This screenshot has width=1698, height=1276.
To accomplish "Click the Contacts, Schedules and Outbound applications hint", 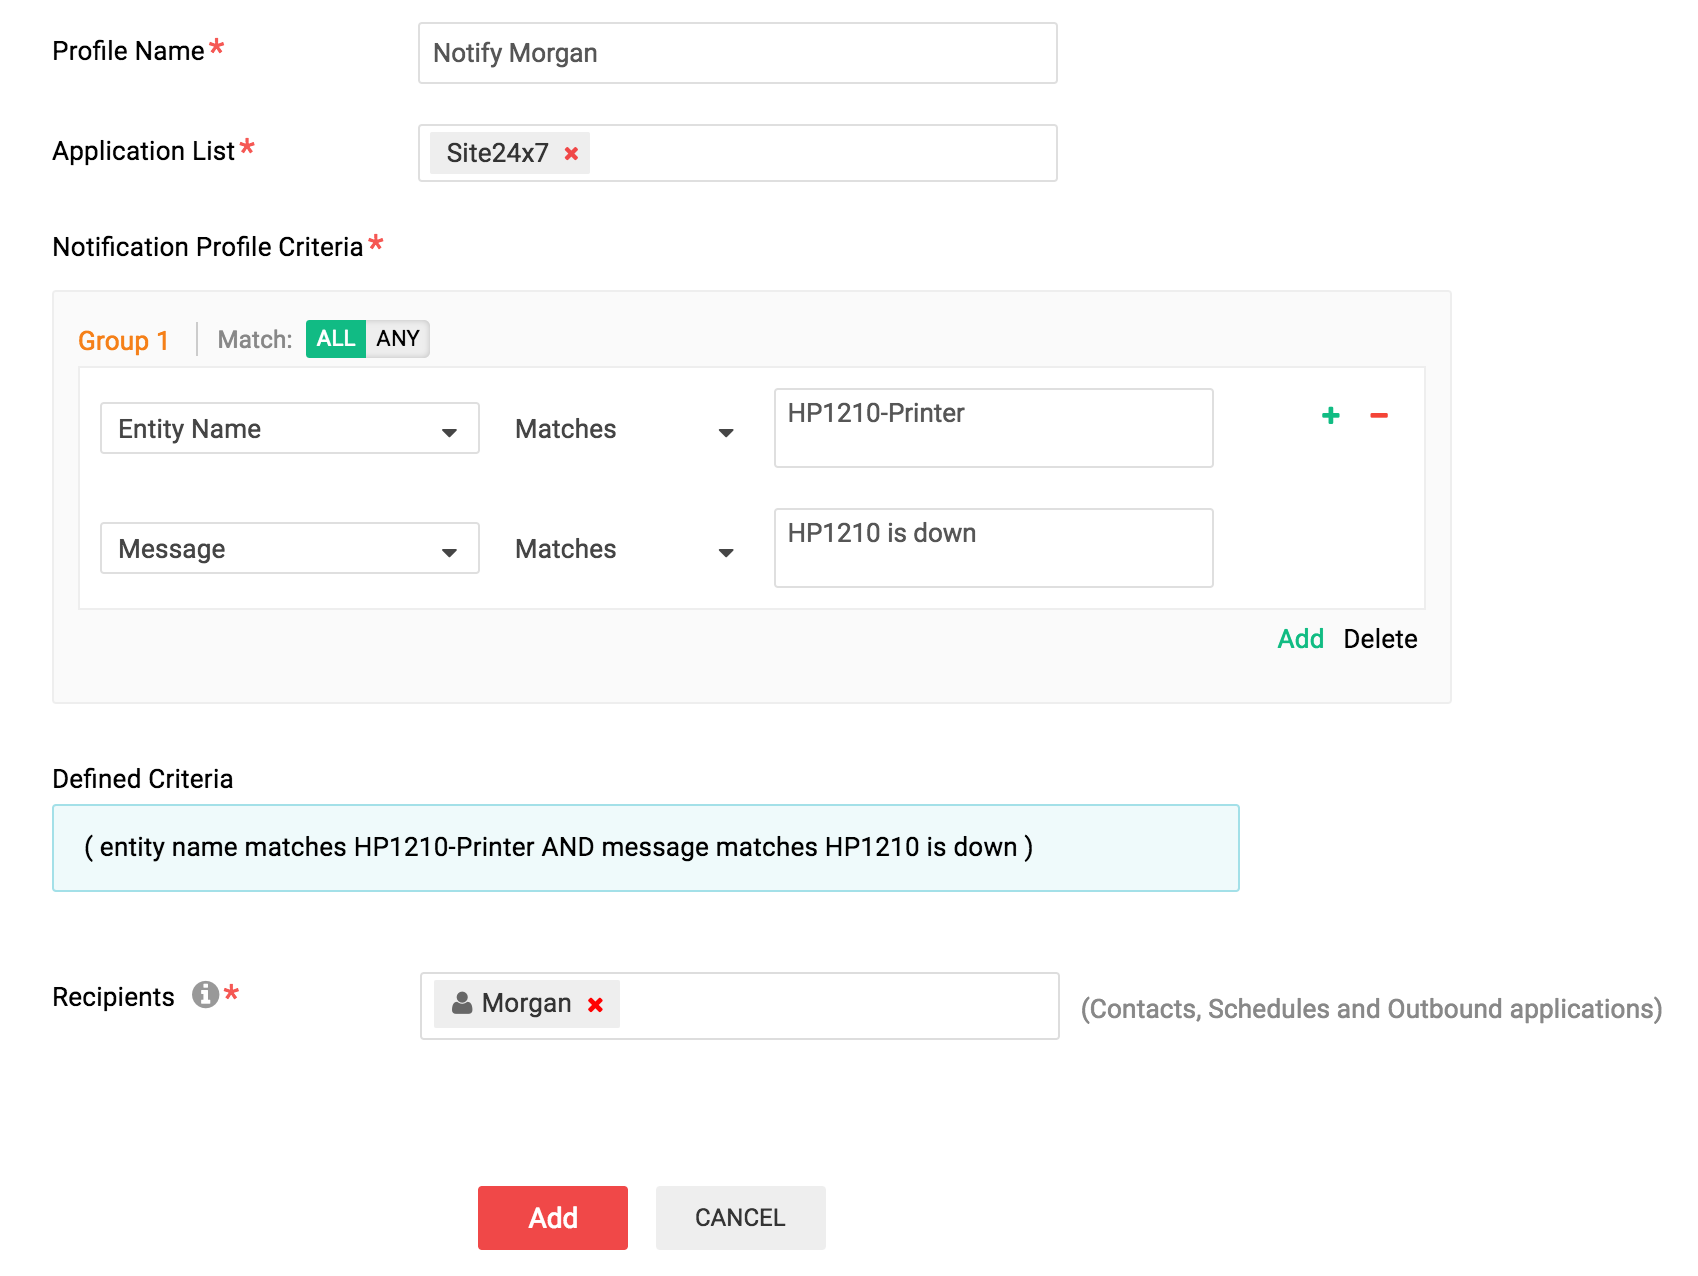I will tap(1371, 1009).
